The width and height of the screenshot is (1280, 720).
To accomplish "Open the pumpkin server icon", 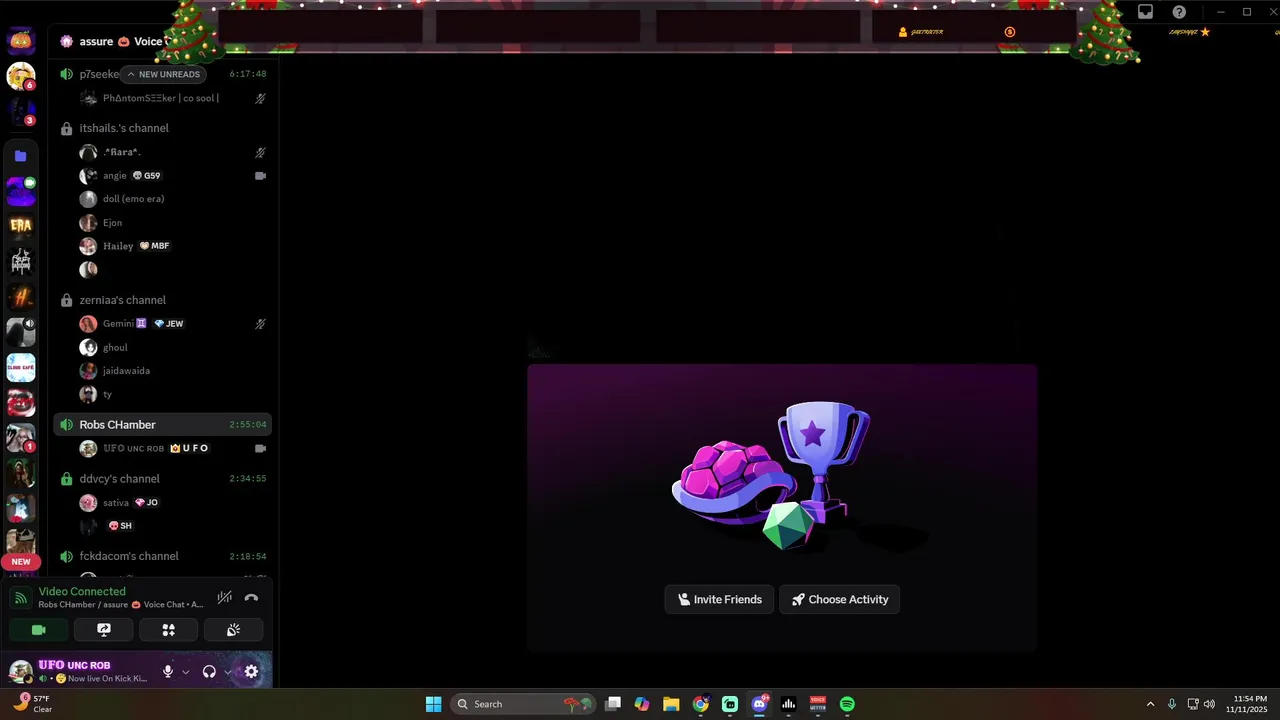I will point(21,40).
